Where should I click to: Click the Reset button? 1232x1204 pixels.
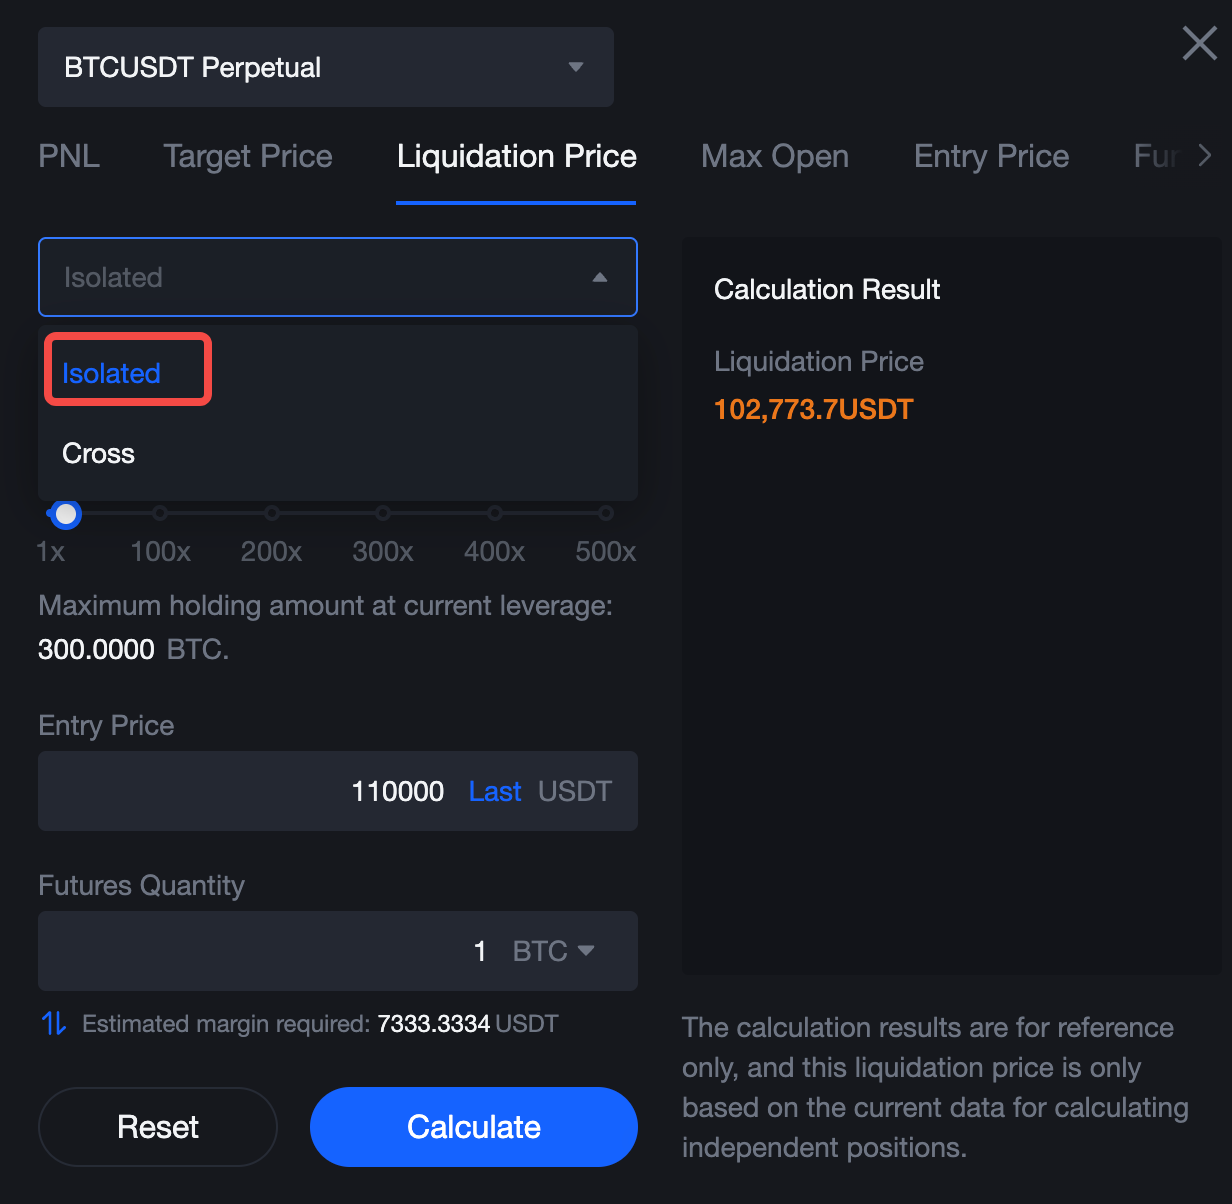coord(158,1127)
